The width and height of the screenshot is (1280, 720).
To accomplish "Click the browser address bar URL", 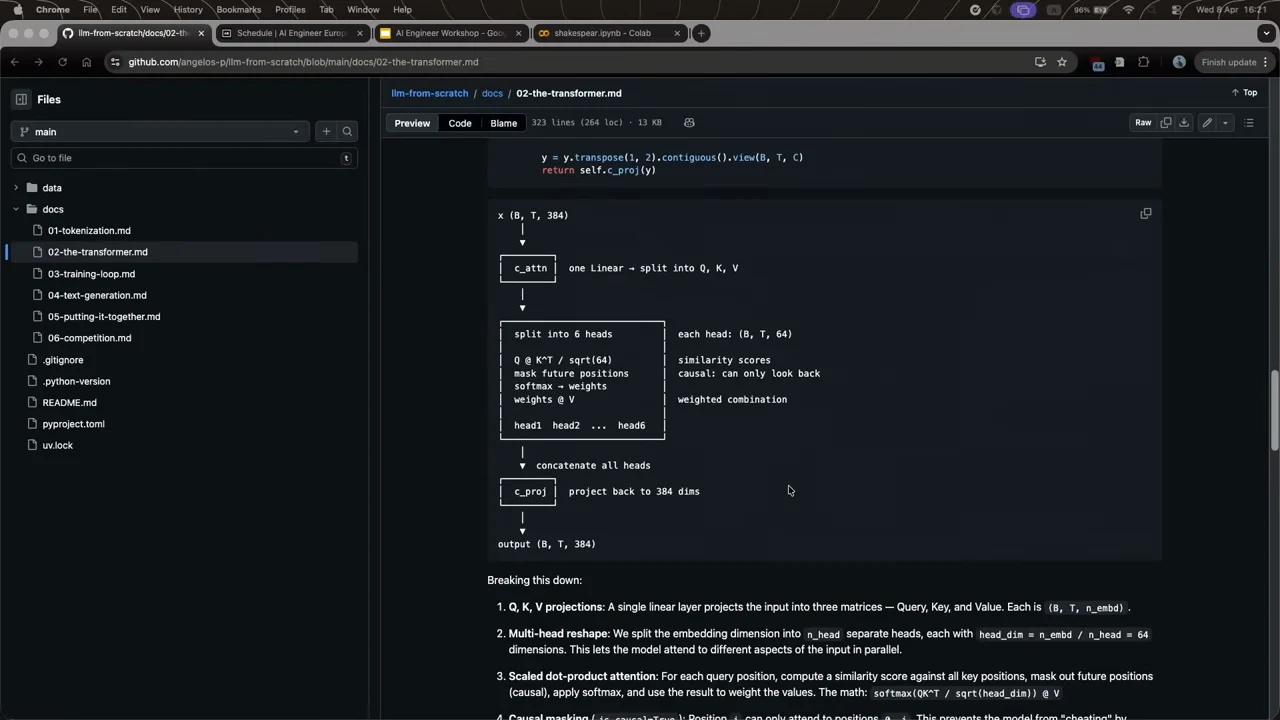I will [x=303, y=62].
